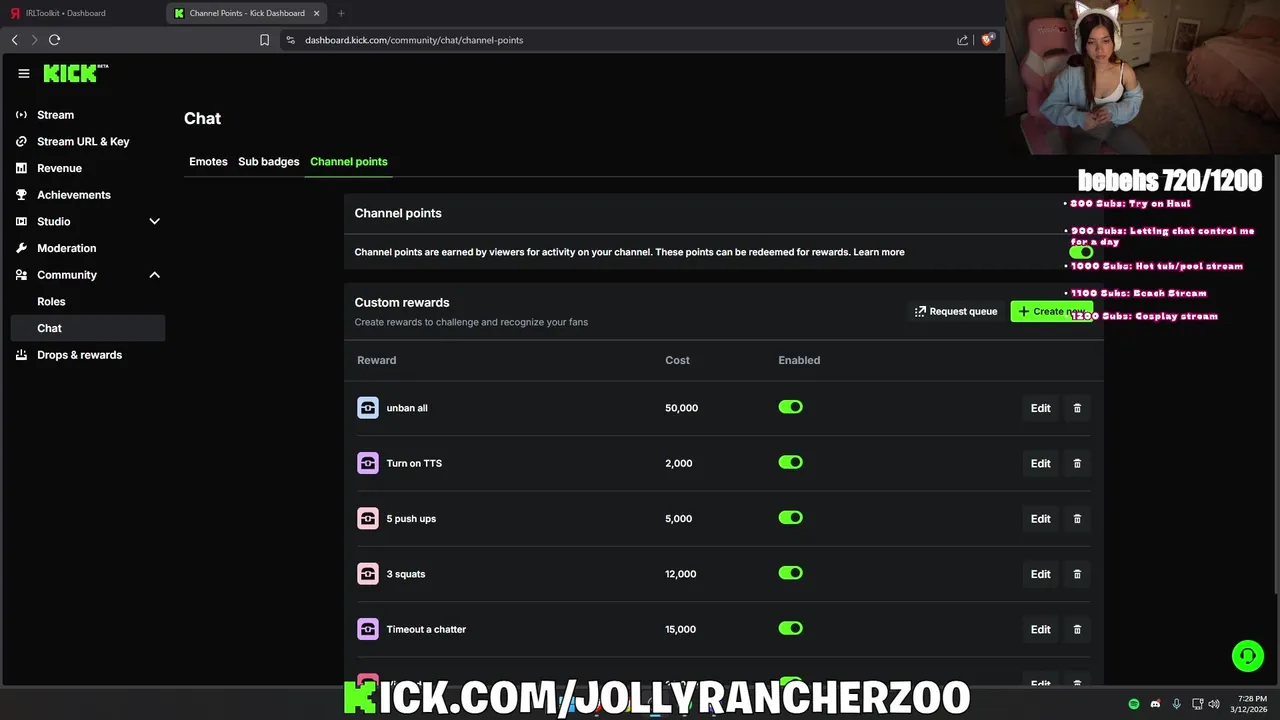Image resolution: width=1280 pixels, height=720 pixels.
Task: Switch to the Sub badges tab
Action: click(x=268, y=161)
